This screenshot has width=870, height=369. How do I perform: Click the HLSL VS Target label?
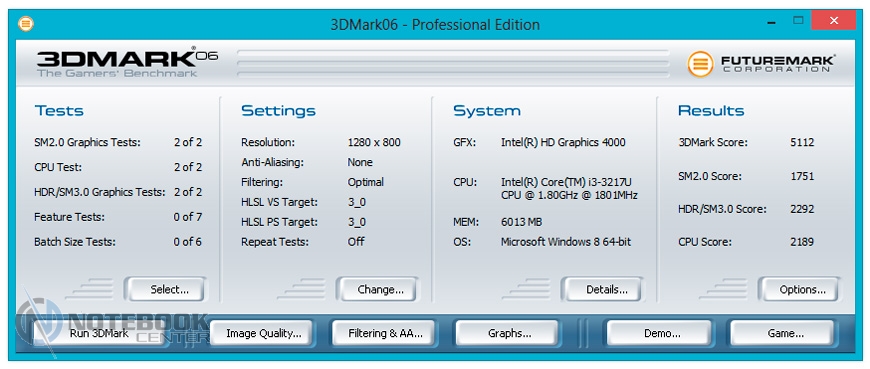tap(279, 202)
